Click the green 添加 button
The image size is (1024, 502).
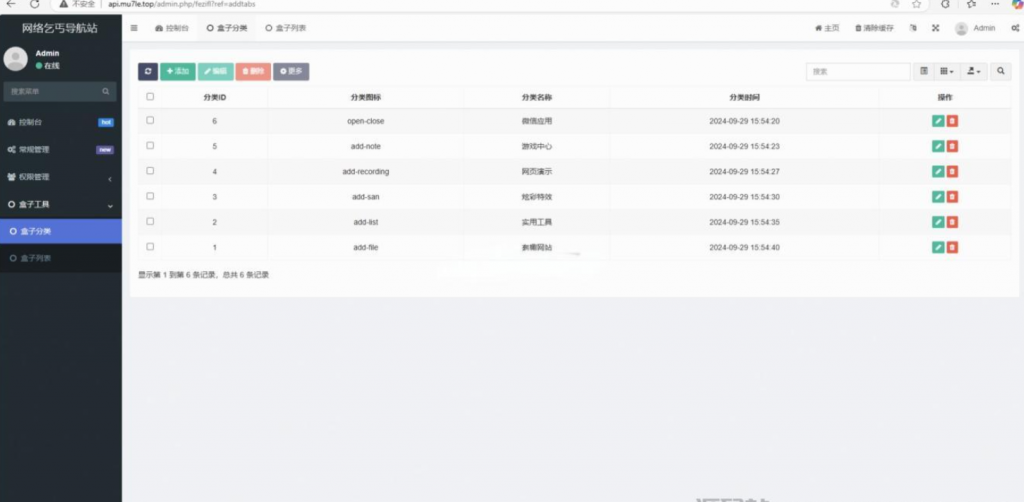click(178, 71)
